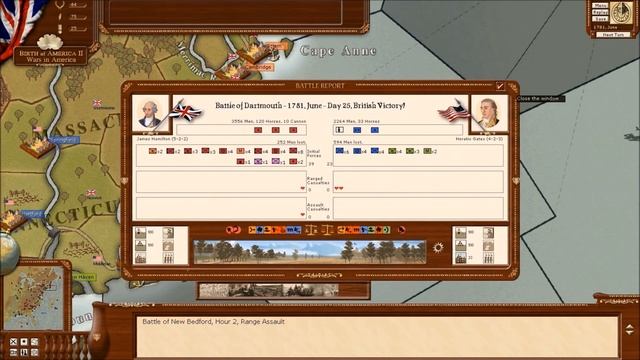
Task: Click the battlefield terrain landscape image
Action: pyautogui.click(x=310, y=252)
